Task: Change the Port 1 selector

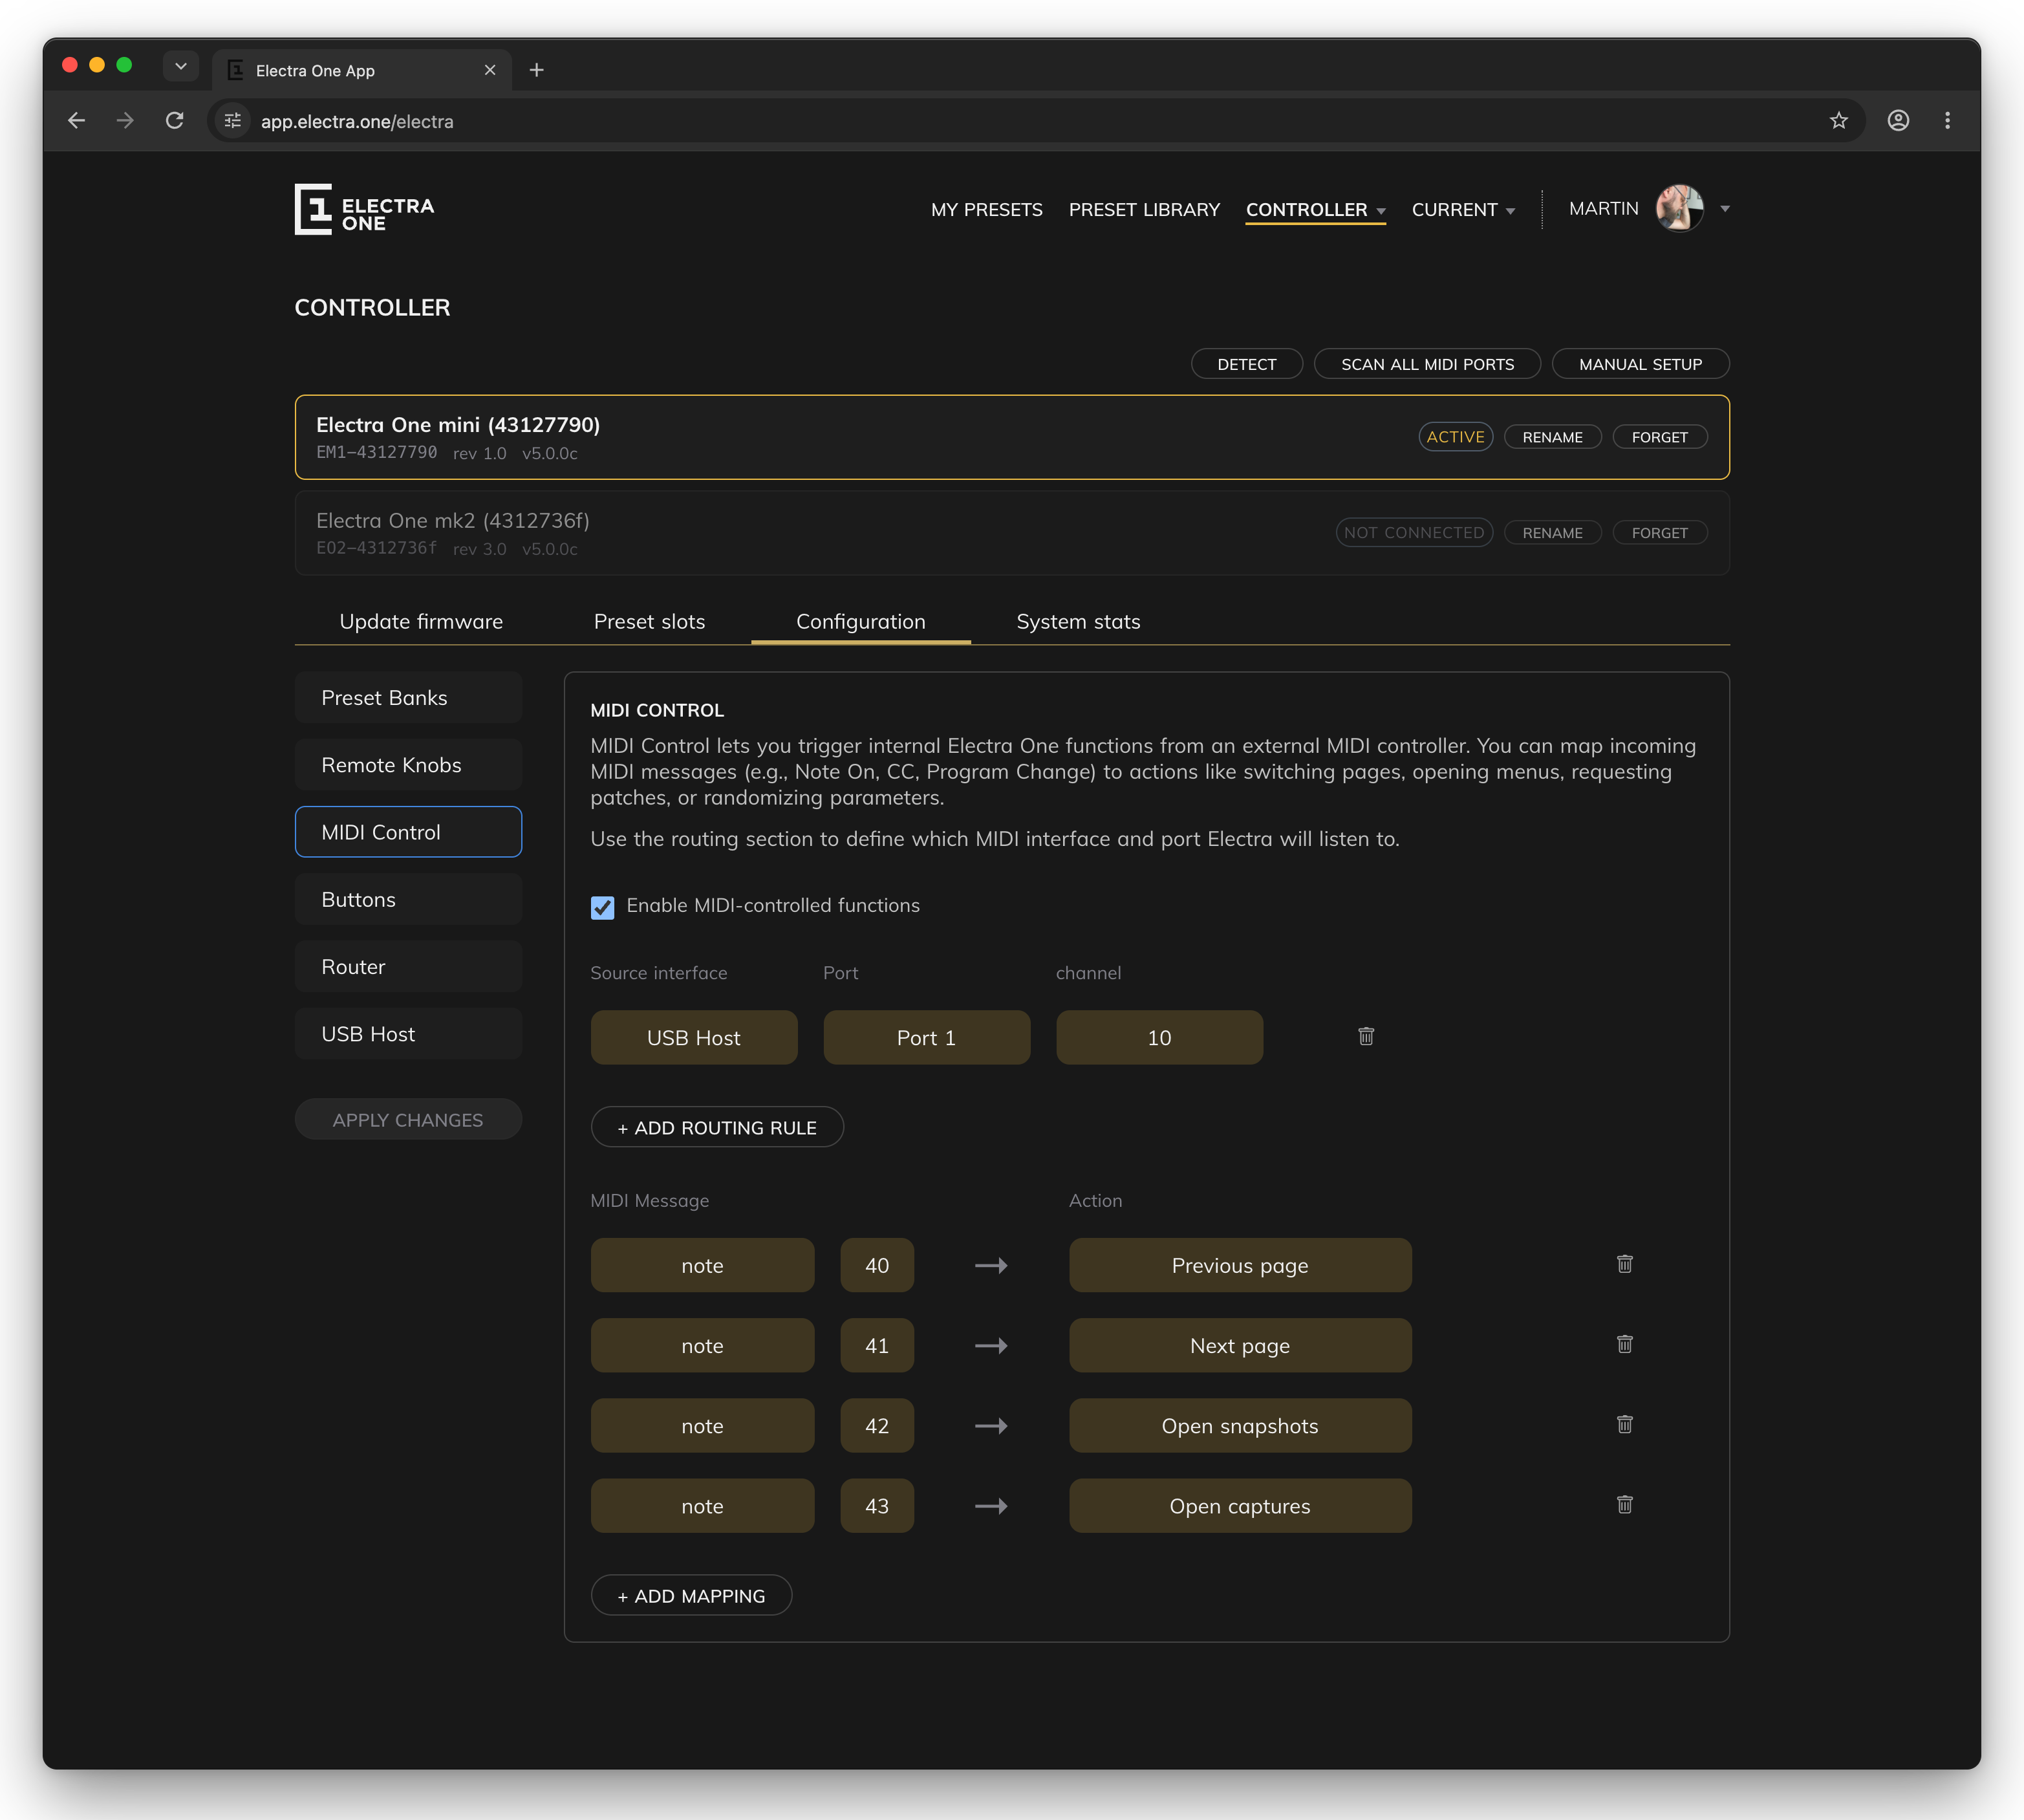Action: 927,1037
